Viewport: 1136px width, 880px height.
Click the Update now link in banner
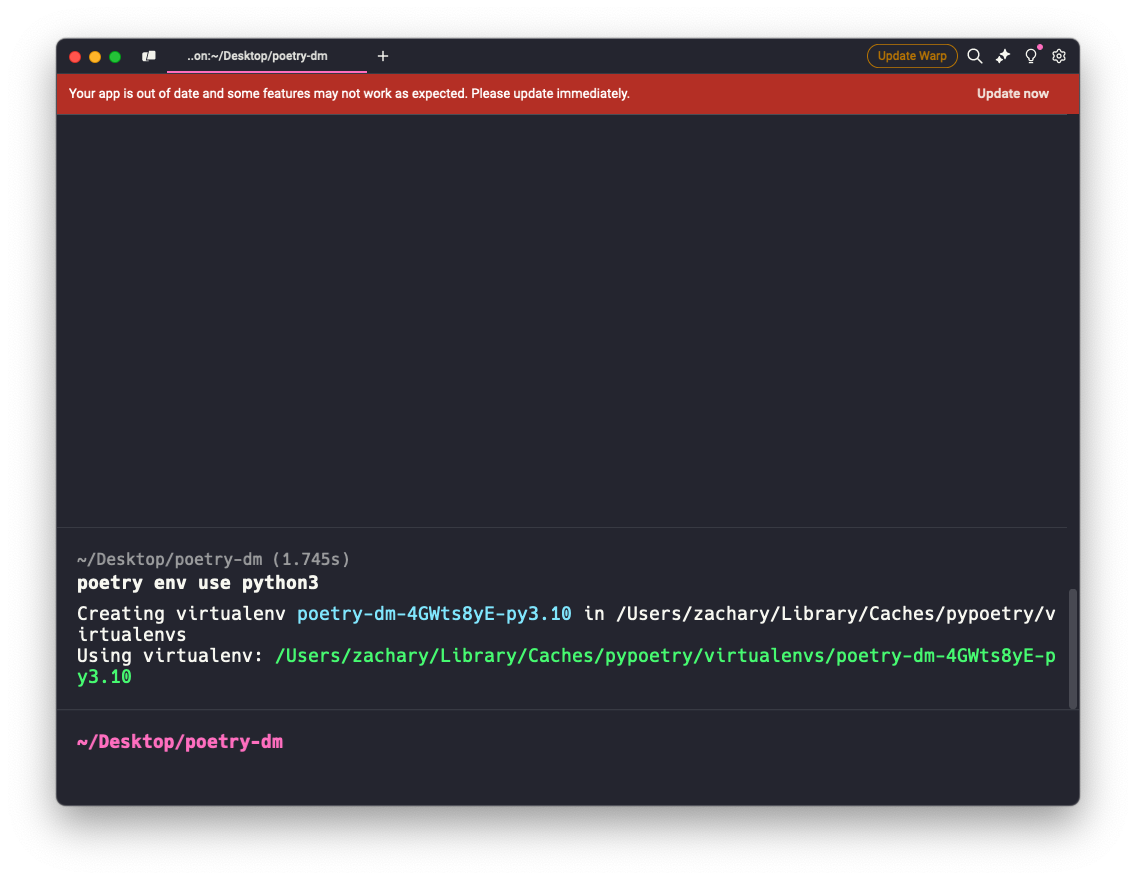click(x=1012, y=93)
